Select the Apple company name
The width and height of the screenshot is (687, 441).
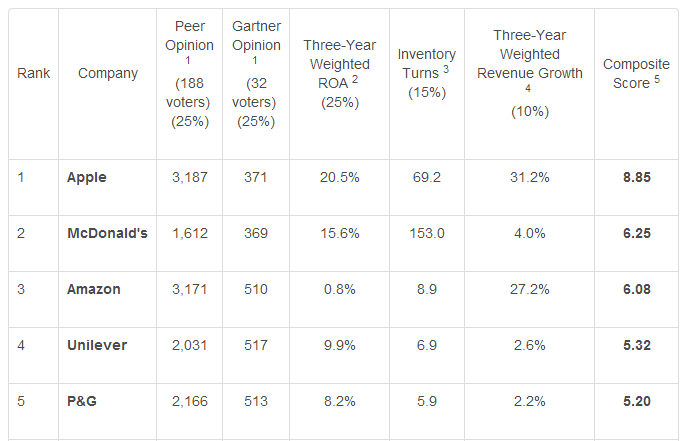click(87, 177)
